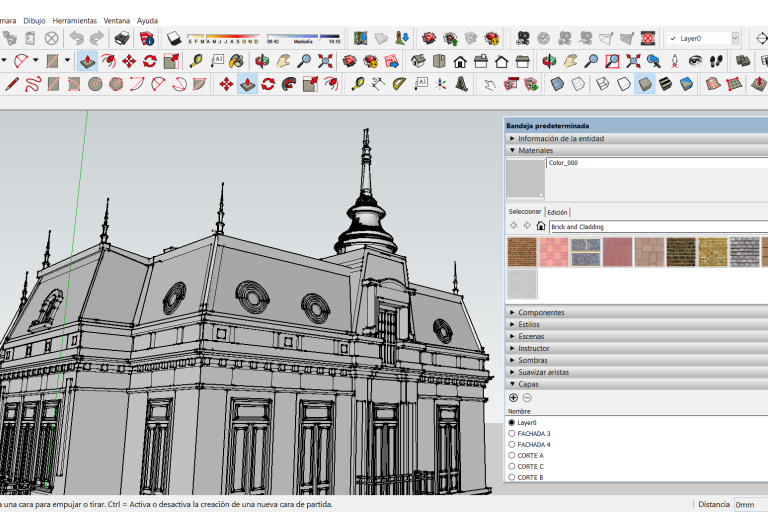Open the Brick and Cladding library dropdown
The height and width of the screenshot is (512, 768).
[x=658, y=226]
